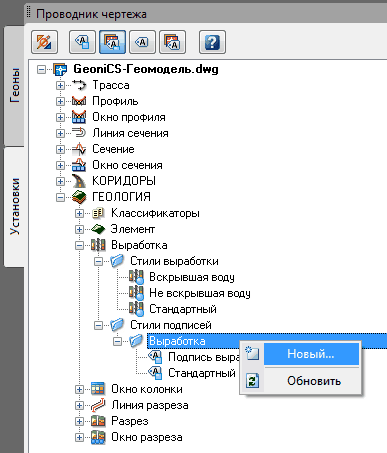This screenshot has width=387, height=453.
Task: Click the Классификаторы icon
Action: tap(98, 213)
